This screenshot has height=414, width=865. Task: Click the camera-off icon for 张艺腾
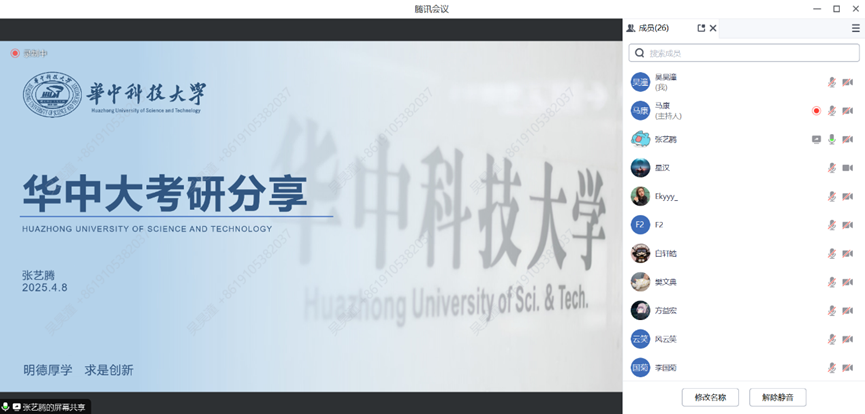click(847, 140)
